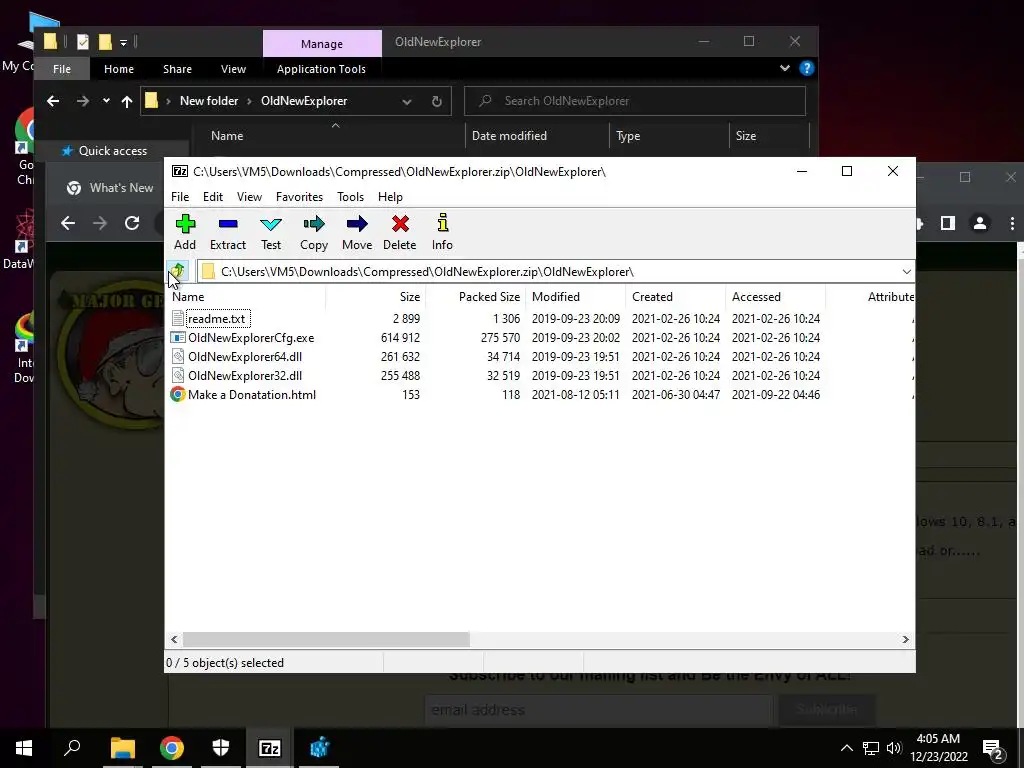Expand Explorer address bar history dropdown
The image size is (1024, 768).
(407, 101)
